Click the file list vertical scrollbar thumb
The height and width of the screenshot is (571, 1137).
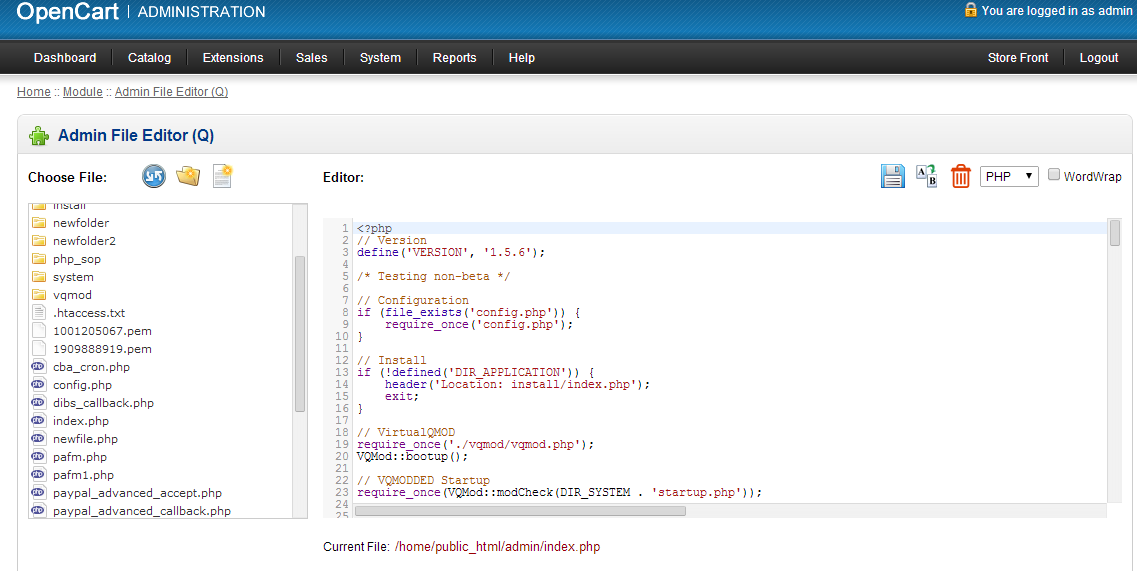coord(299,334)
